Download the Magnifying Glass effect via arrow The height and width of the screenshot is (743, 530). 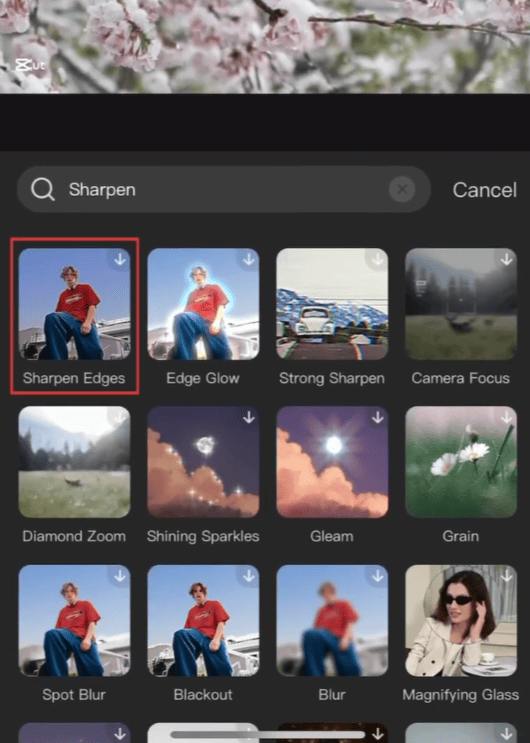(507, 575)
